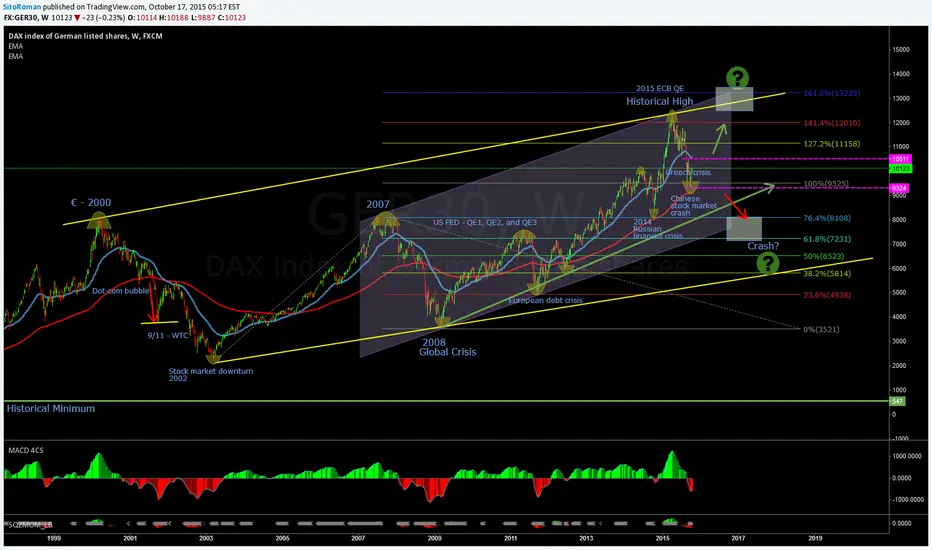This screenshot has height=550, width=932.
Task: Select the green 10123 current price label
Action: (x=899, y=168)
